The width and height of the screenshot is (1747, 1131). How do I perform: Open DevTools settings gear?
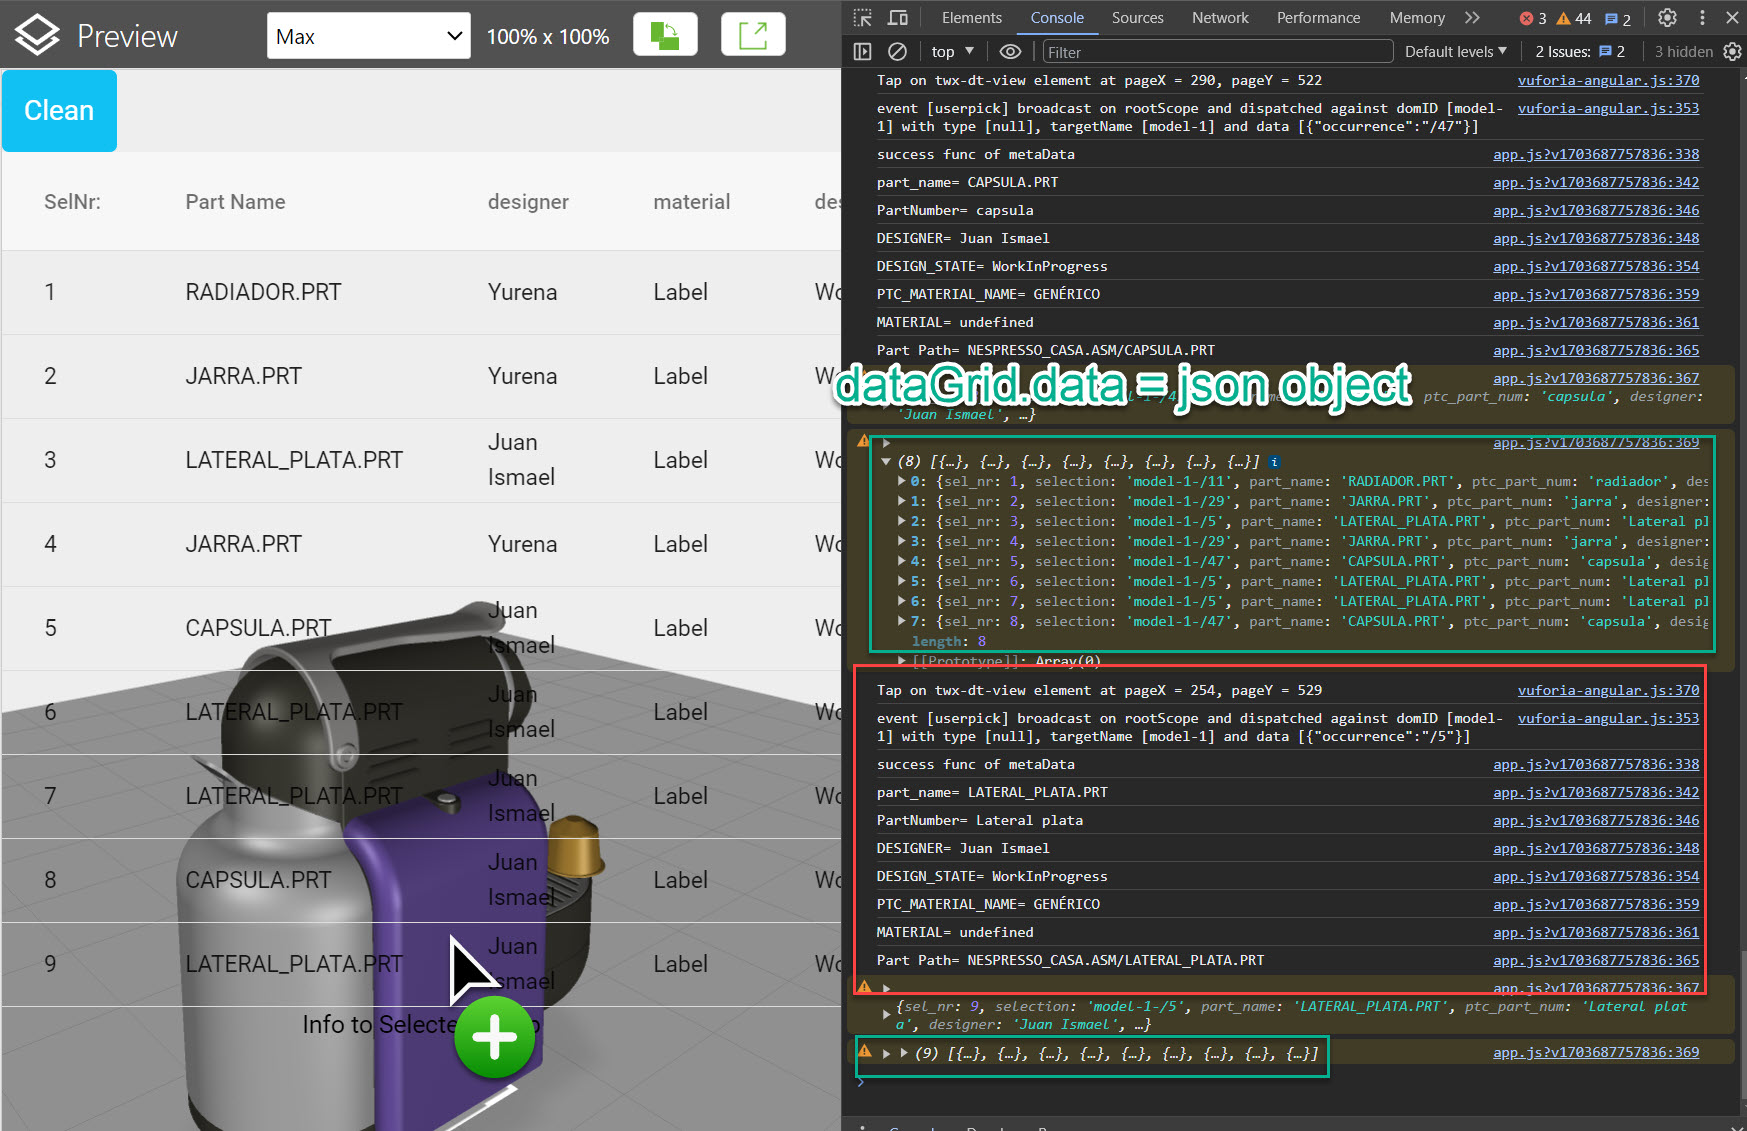1667,18
